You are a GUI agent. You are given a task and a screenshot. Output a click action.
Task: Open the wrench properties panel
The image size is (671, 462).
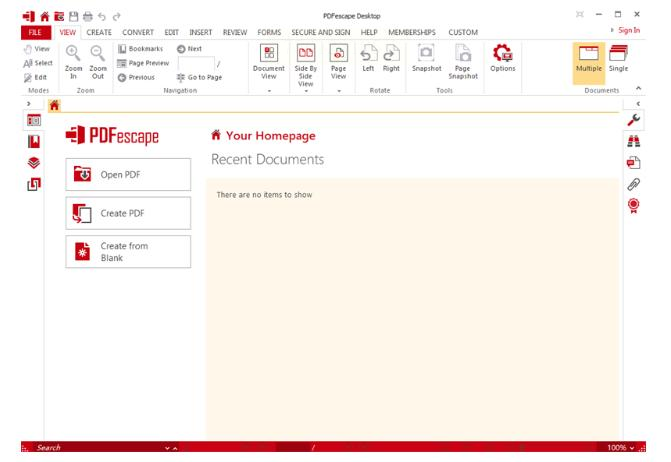pos(634,120)
